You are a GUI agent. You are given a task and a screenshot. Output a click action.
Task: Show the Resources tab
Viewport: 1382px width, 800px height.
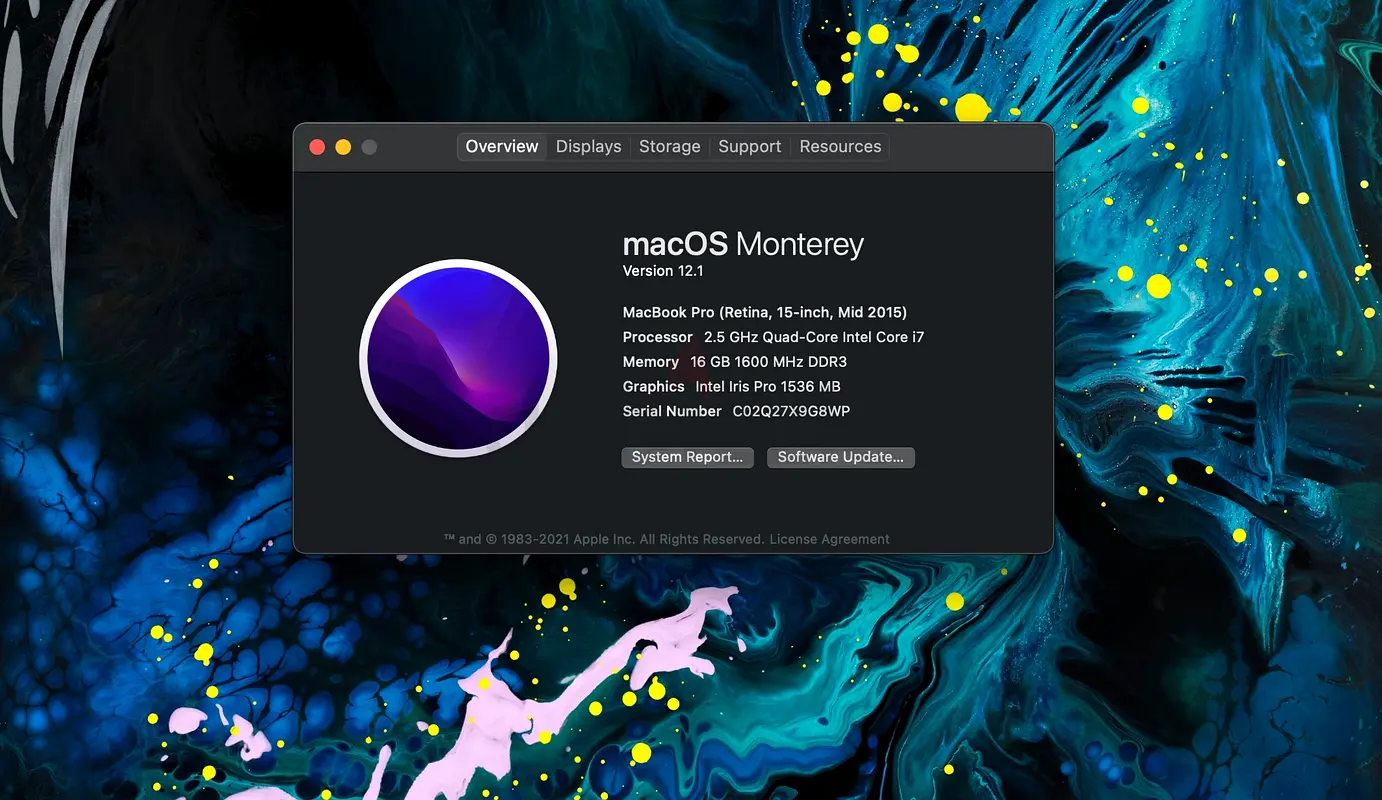coord(840,147)
